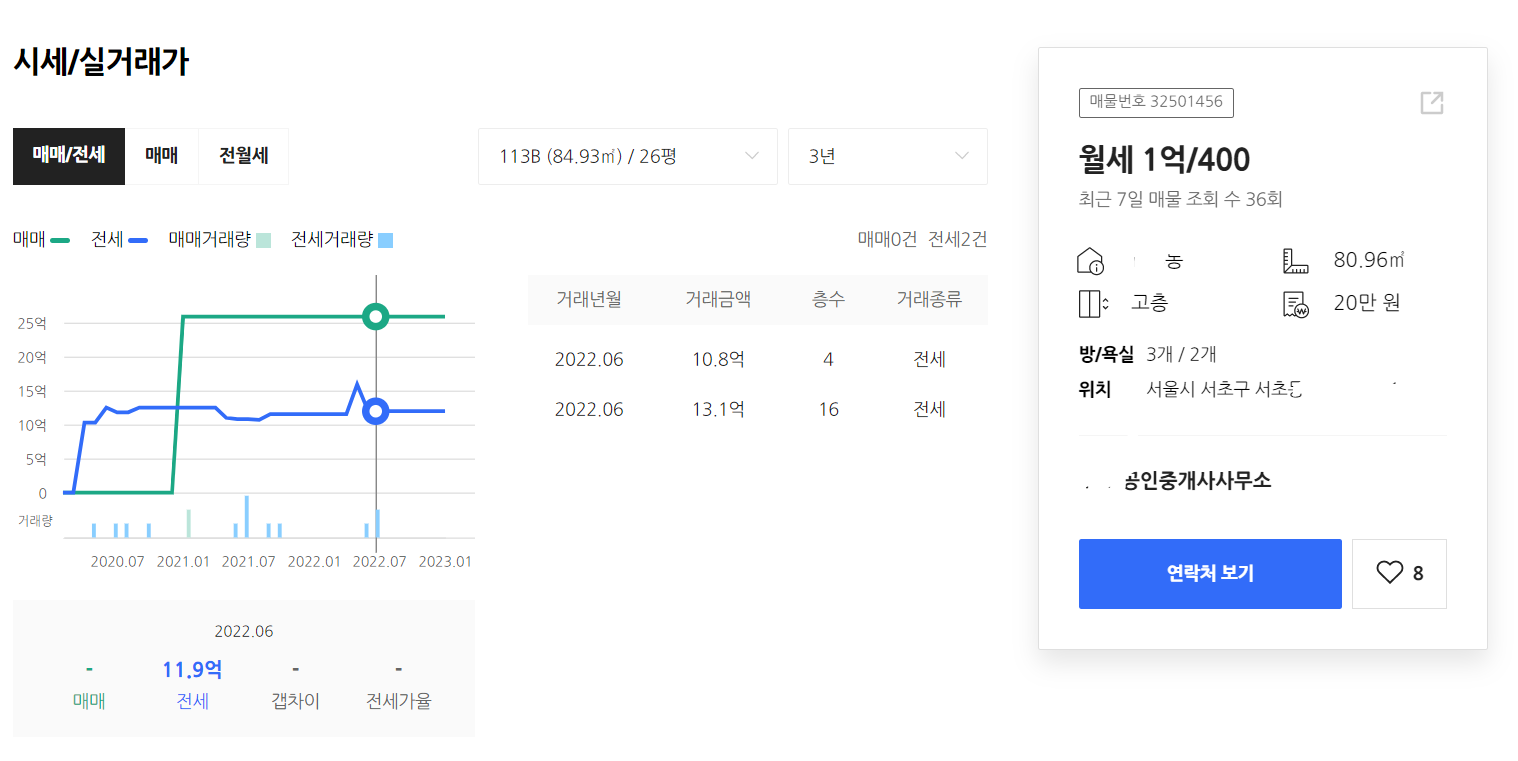This screenshot has width=1518, height=761.
Task: Click the 공인중개사사무소 agency name
Action: [1198, 481]
